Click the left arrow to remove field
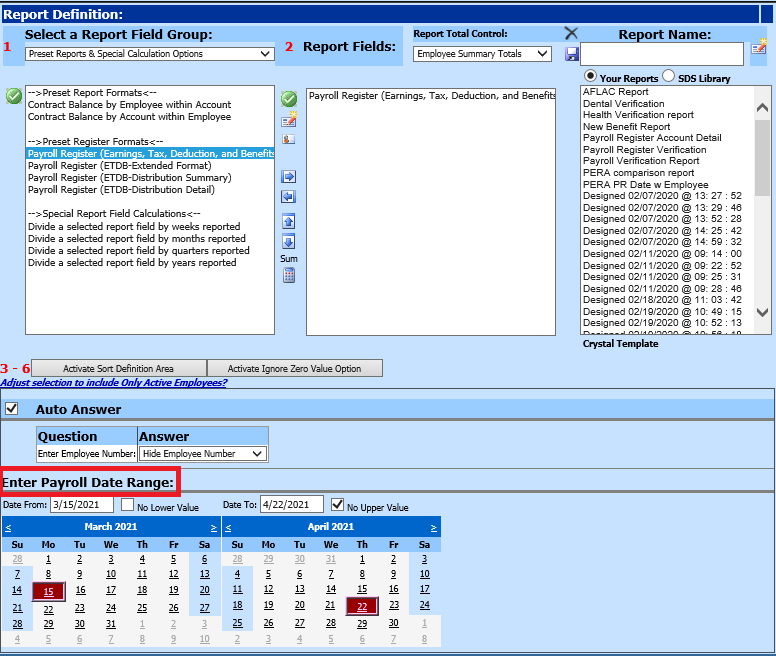The image size is (776, 656). (288, 196)
